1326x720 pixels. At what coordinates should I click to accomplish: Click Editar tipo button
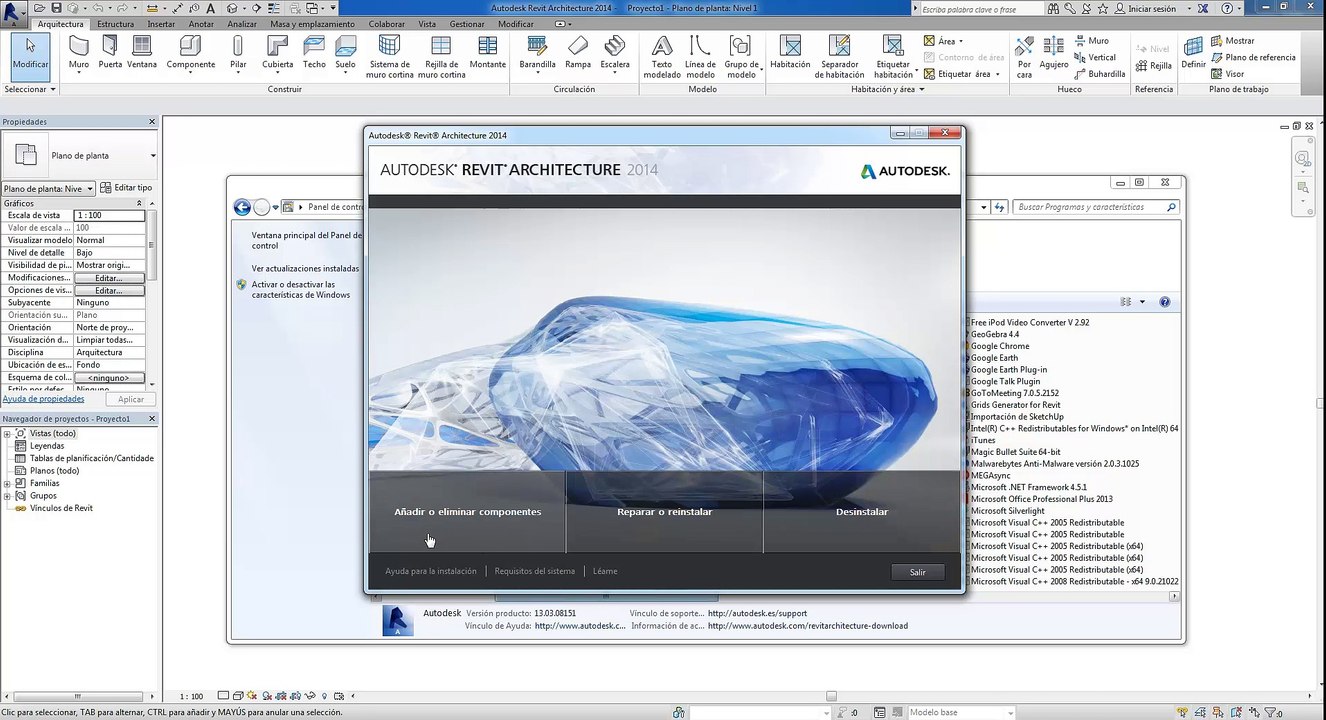[127, 188]
